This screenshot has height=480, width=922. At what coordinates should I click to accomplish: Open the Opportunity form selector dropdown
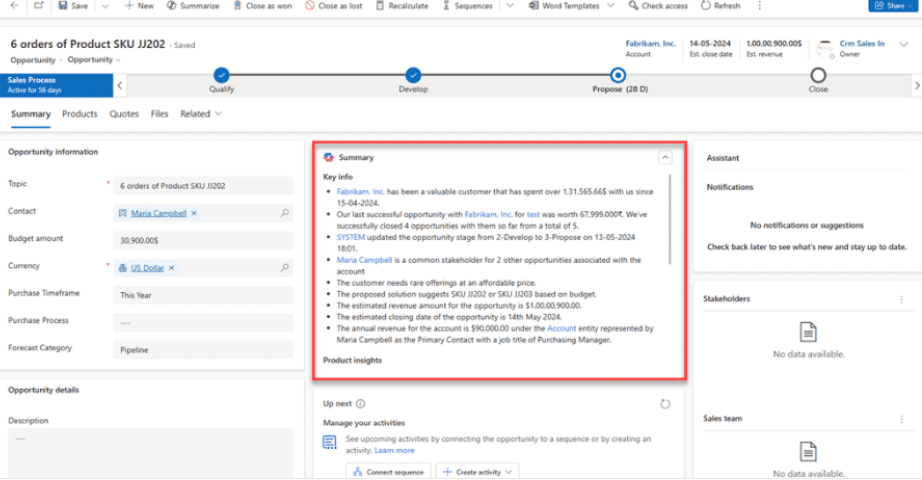click(x=93, y=59)
